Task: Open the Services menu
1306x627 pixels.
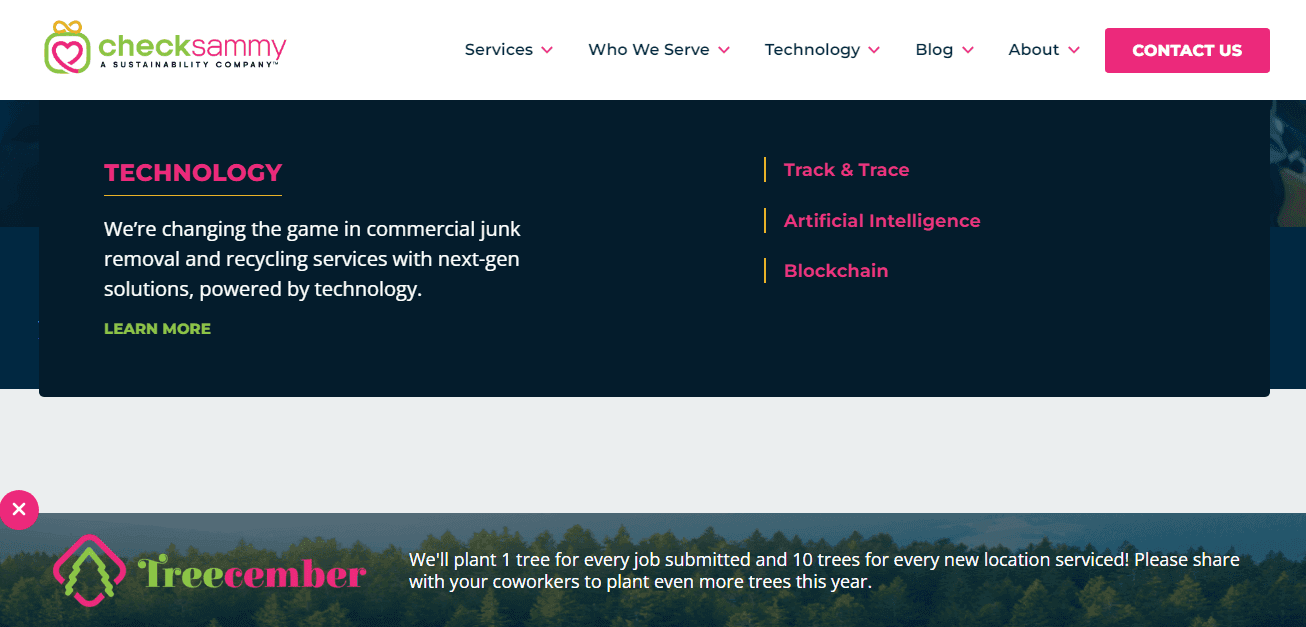Action: (x=498, y=49)
